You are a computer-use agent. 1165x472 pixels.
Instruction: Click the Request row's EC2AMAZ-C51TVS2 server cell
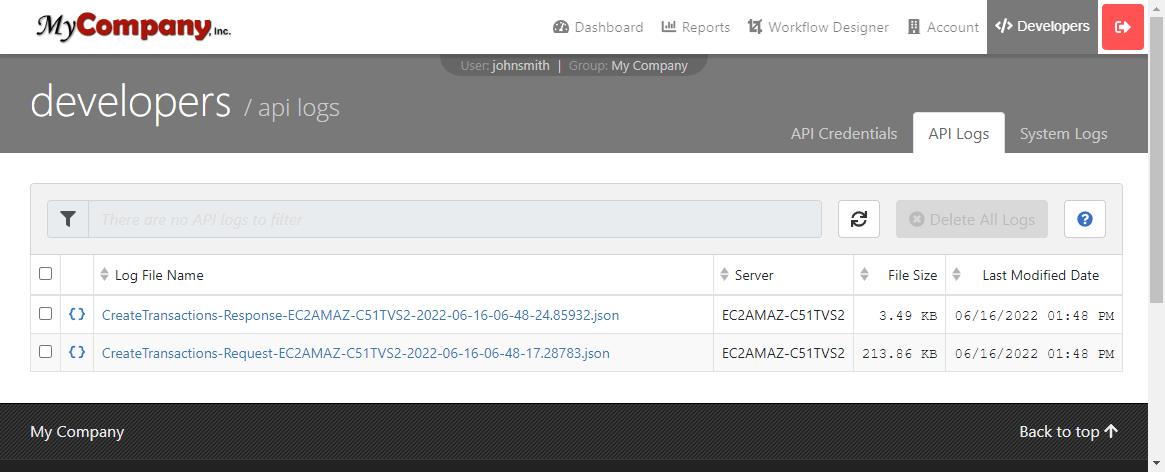tap(783, 353)
